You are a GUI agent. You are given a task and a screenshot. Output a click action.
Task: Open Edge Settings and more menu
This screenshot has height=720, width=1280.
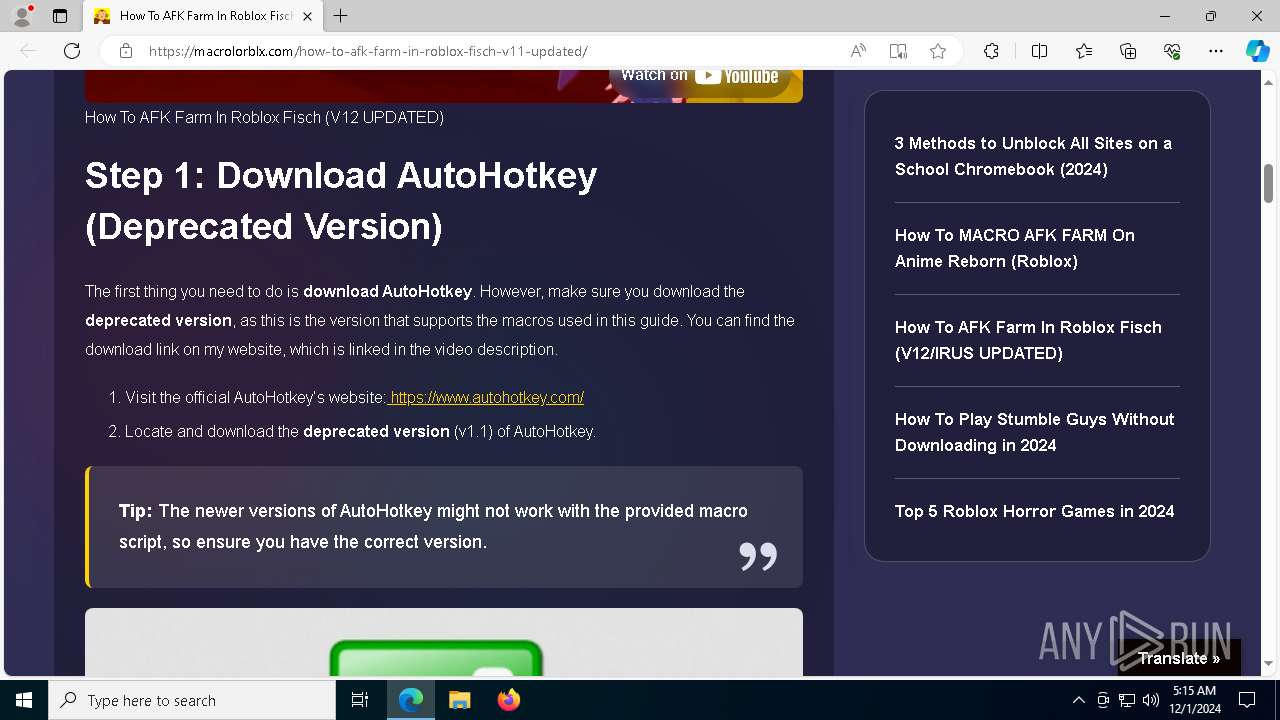pos(1216,51)
